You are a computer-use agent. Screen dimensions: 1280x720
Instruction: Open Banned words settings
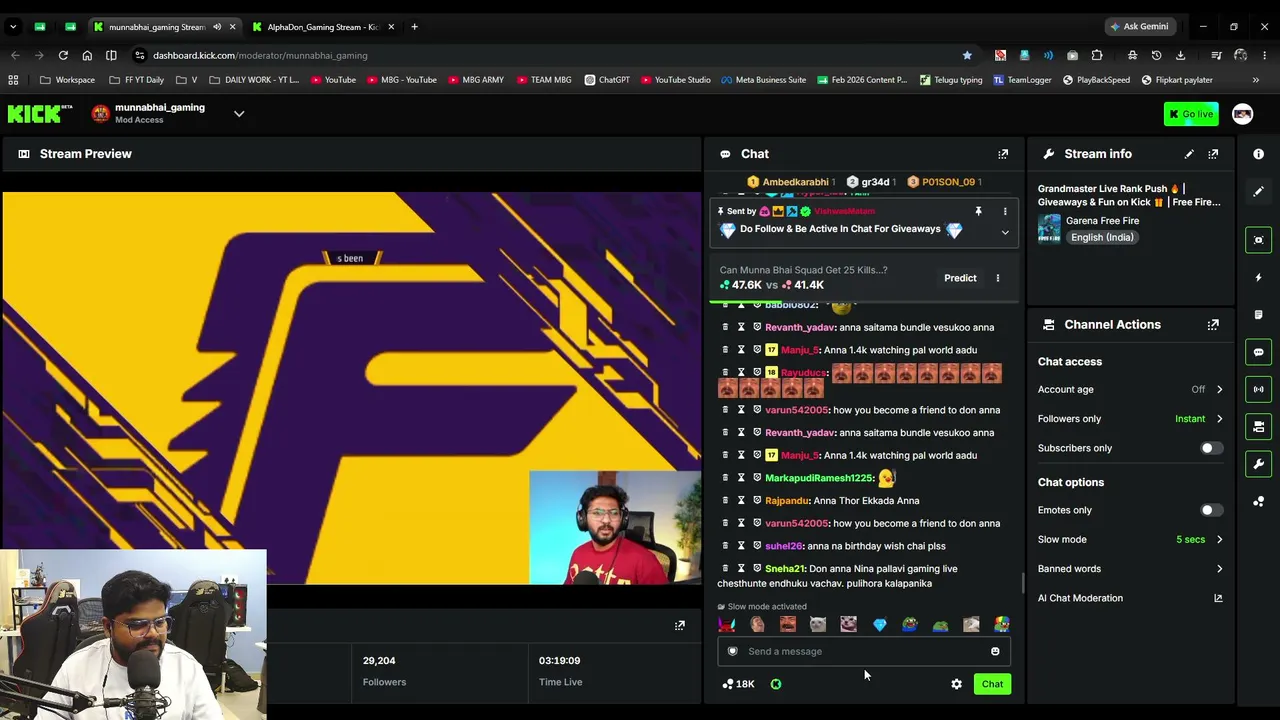coord(1130,569)
